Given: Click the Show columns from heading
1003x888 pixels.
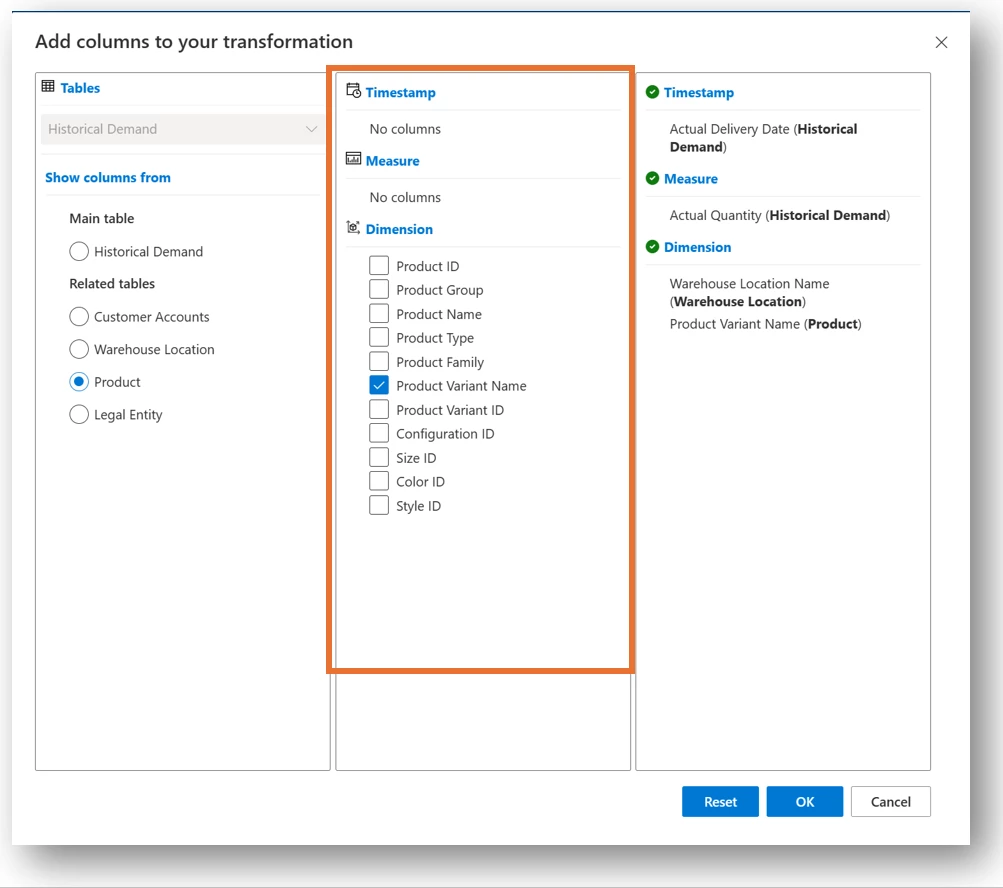Looking at the screenshot, I should tap(107, 177).
